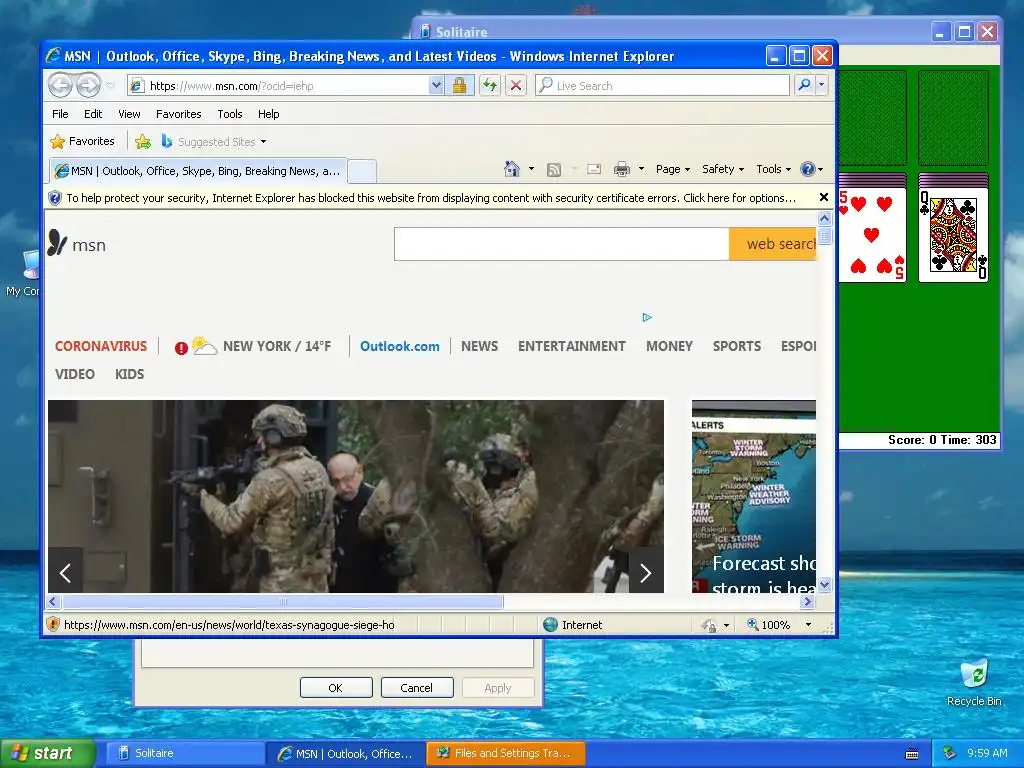Click the Solitaire queen of clubs card
Image resolution: width=1024 pixels, height=768 pixels.
[x=953, y=235]
